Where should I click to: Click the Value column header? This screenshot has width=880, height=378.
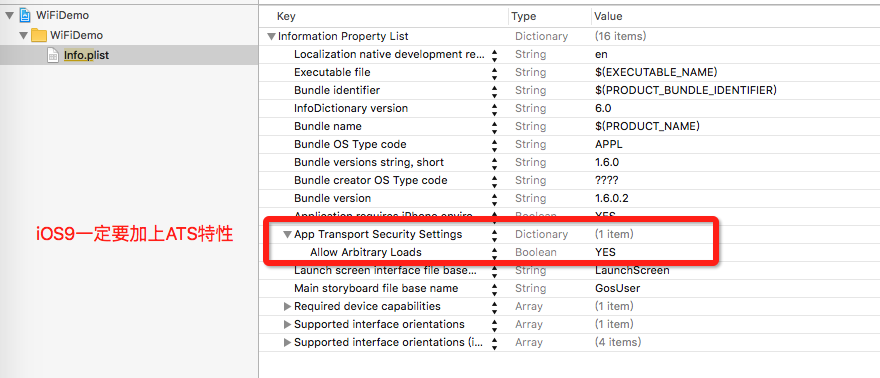click(608, 17)
